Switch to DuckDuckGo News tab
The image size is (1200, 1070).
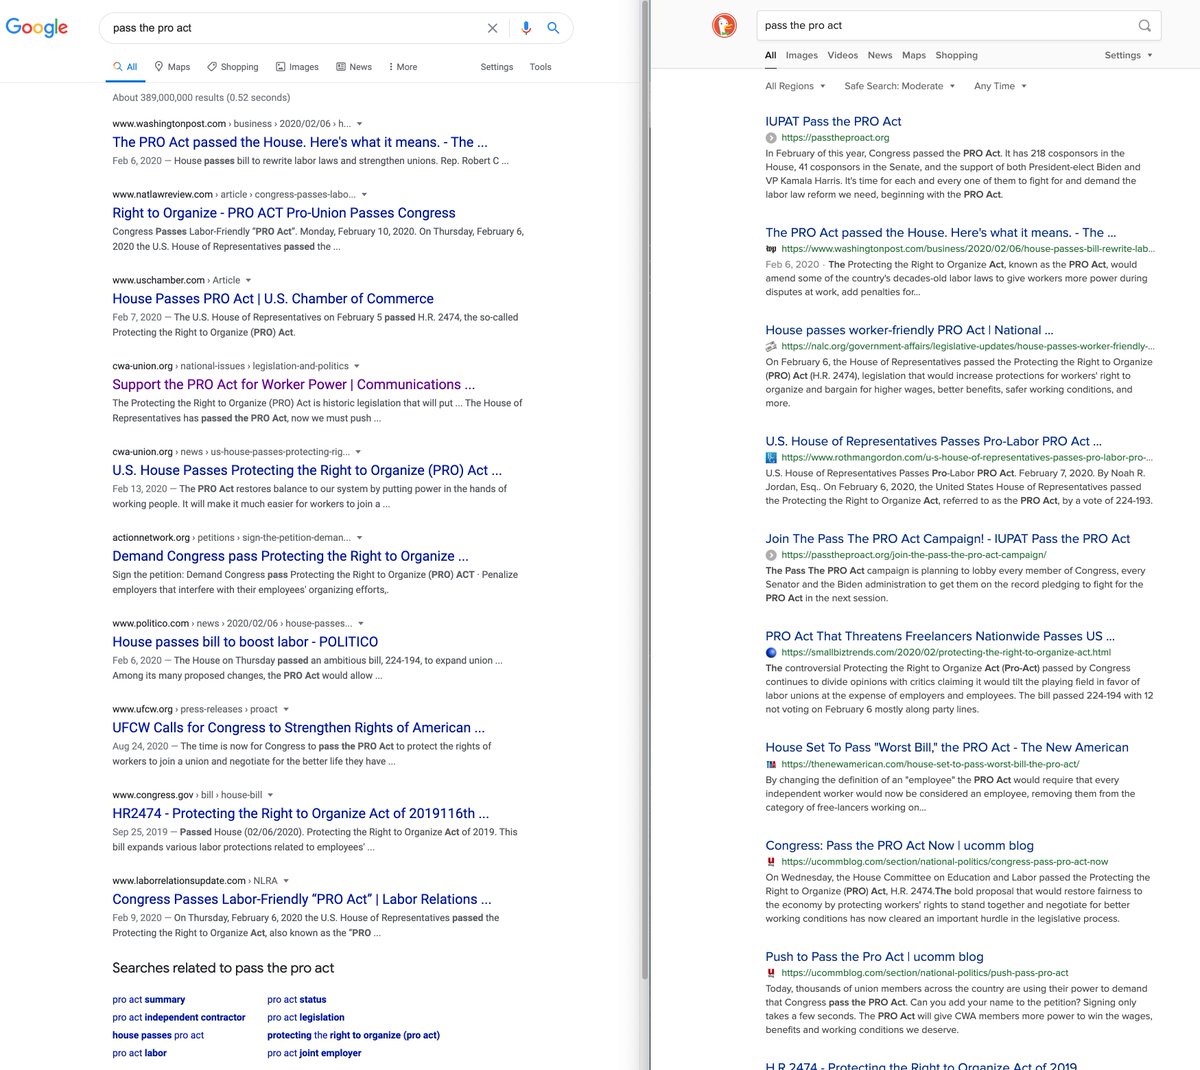click(880, 55)
